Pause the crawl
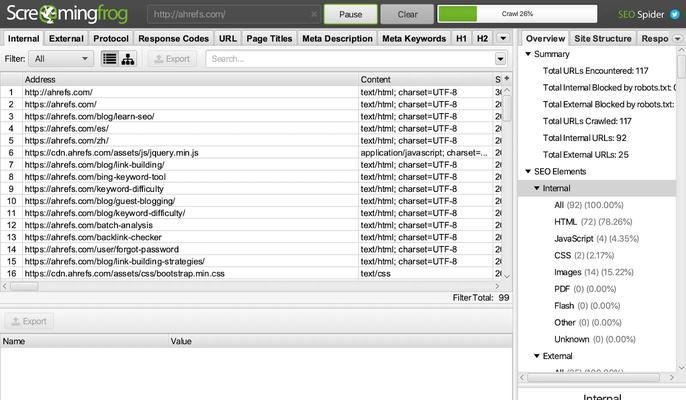Image resolution: width=686 pixels, height=400 pixels. coord(350,14)
